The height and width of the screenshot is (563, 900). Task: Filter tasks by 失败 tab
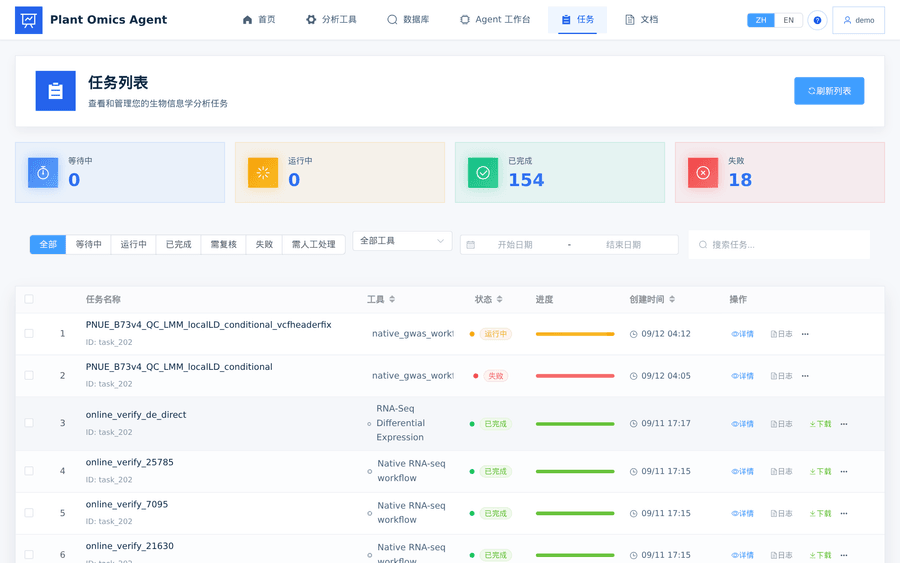264,244
